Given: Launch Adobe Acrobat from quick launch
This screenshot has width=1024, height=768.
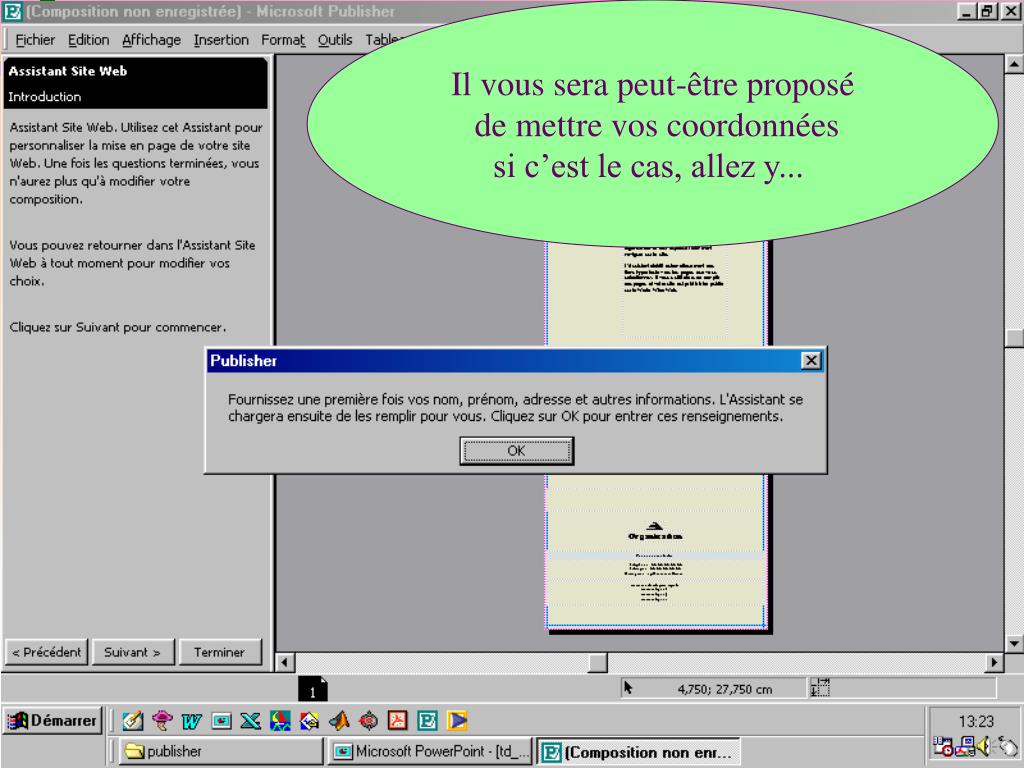Looking at the screenshot, I should coord(398,720).
